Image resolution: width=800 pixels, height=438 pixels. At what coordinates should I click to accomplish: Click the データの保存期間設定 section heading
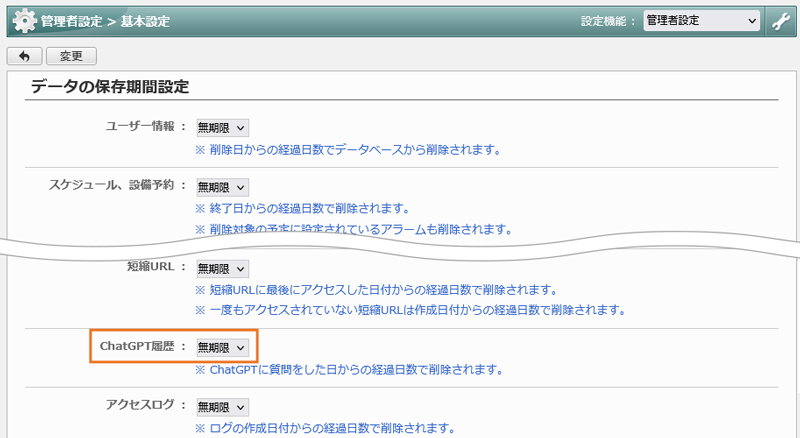(x=110, y=86)
